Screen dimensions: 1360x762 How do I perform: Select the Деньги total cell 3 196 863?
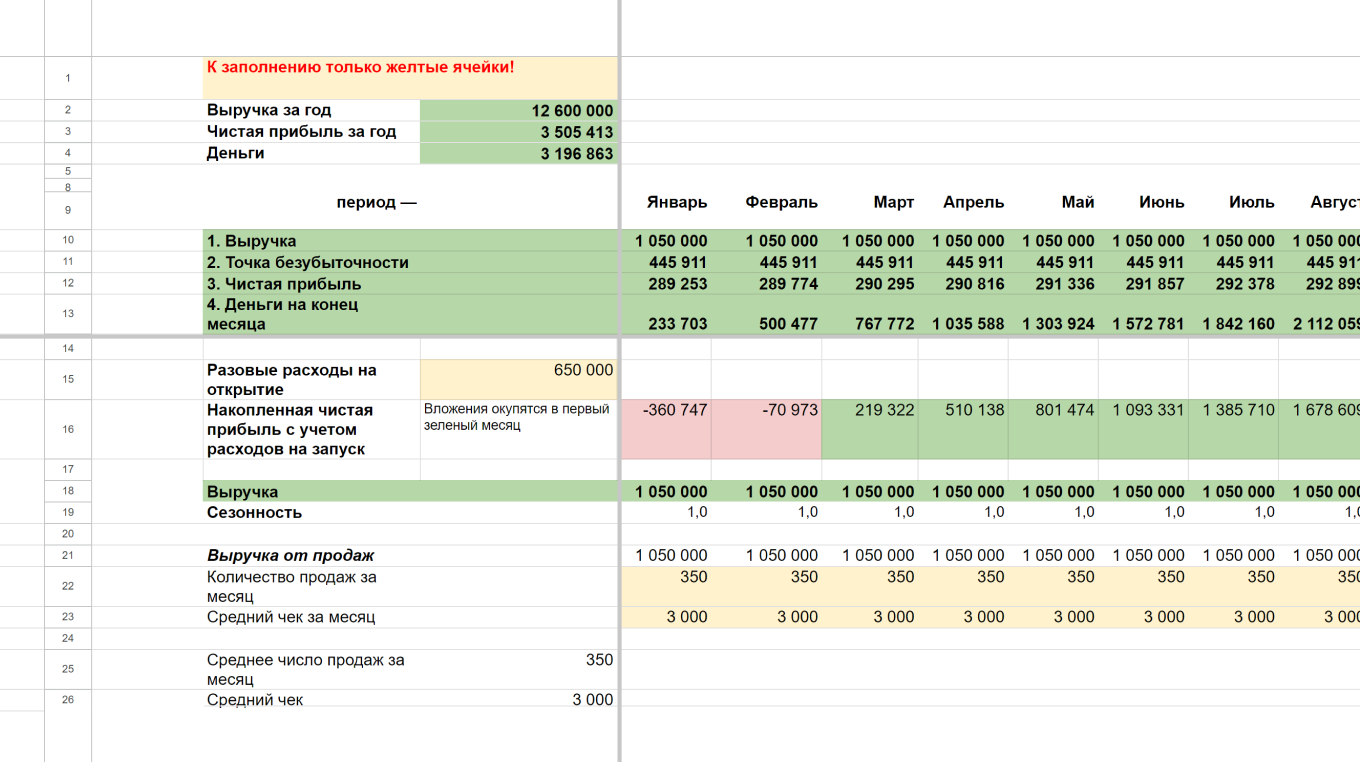click(x=519, y=153)
